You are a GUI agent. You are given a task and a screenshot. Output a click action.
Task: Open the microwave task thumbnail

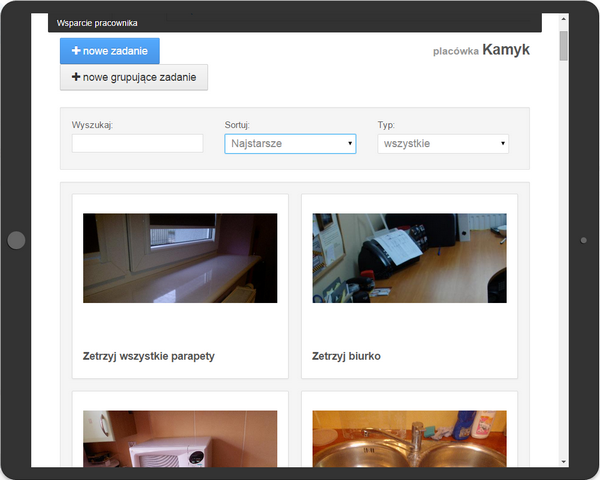point(180,439)
